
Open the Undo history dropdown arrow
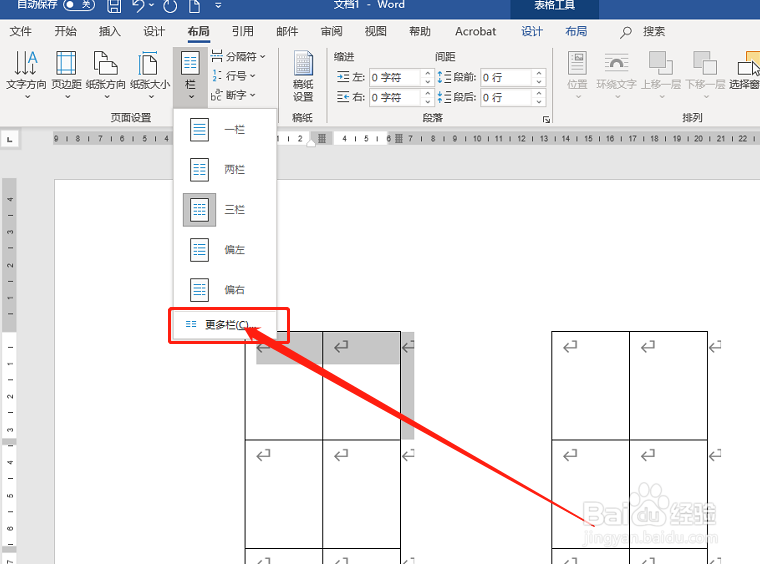pos(152,5)
